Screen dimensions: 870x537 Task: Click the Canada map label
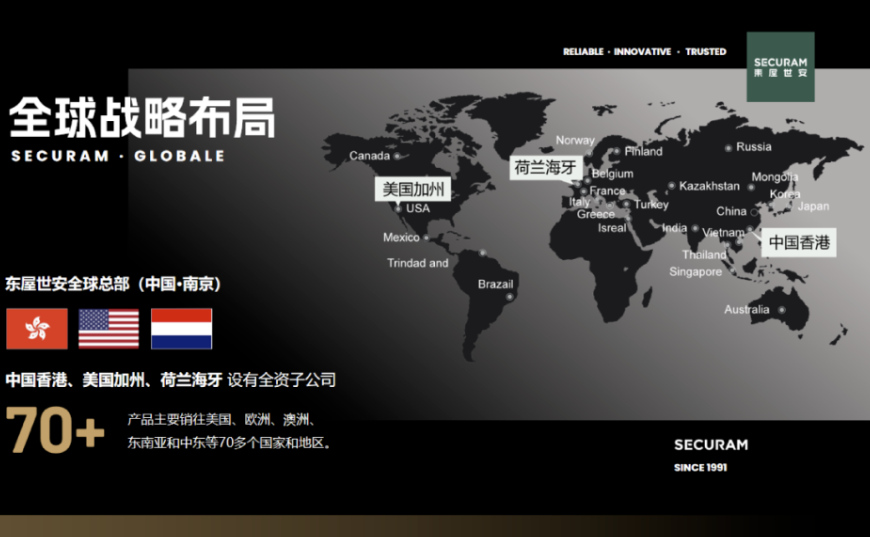[x=370, y=156]
